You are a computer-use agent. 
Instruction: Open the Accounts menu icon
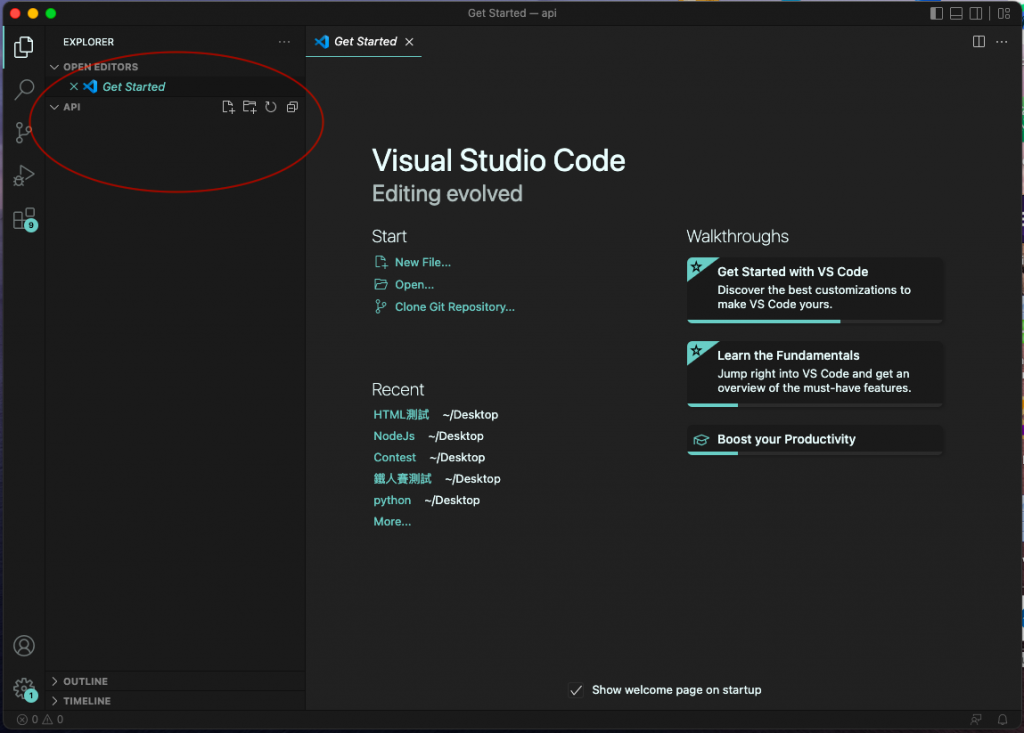[x=24, y=645]
